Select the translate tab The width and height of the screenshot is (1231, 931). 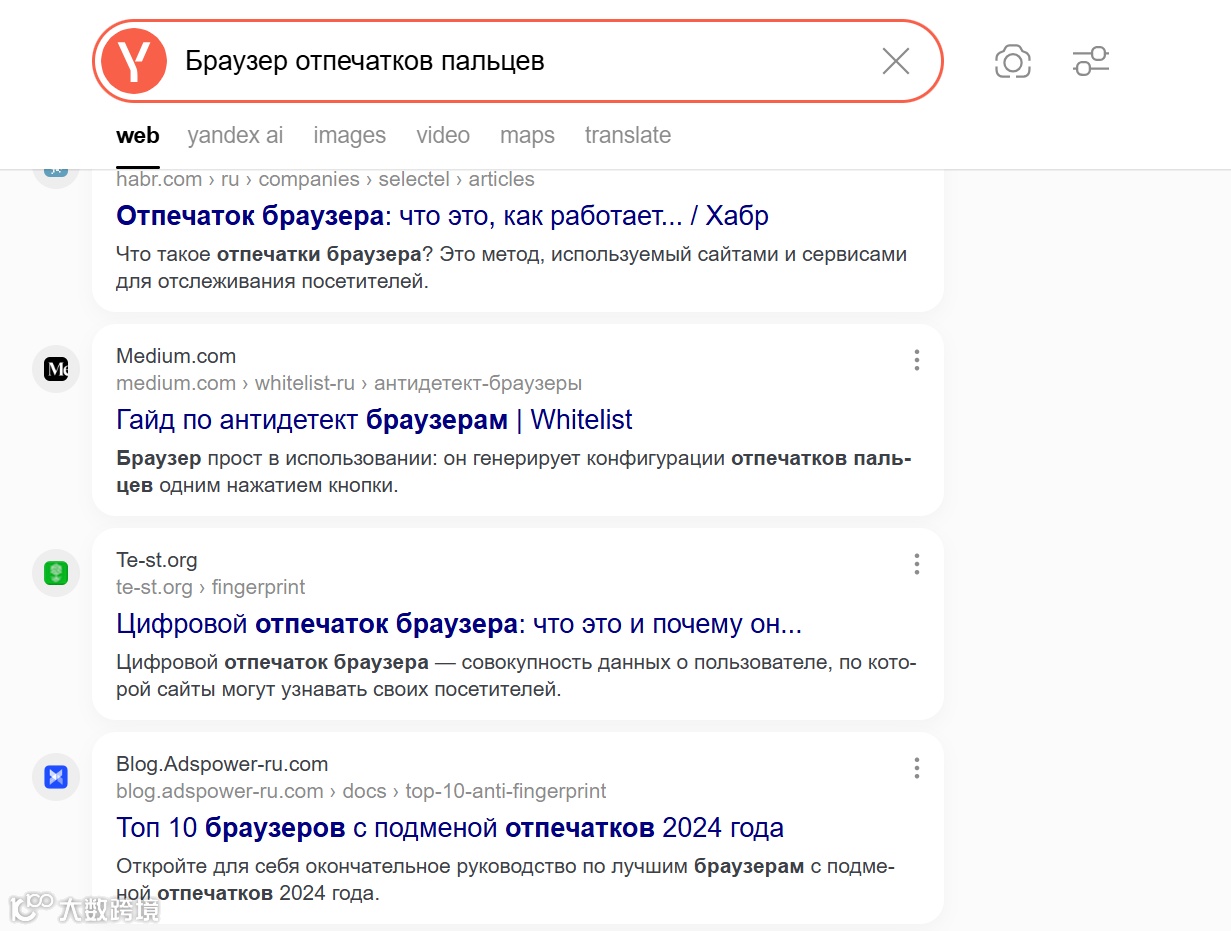627,135
